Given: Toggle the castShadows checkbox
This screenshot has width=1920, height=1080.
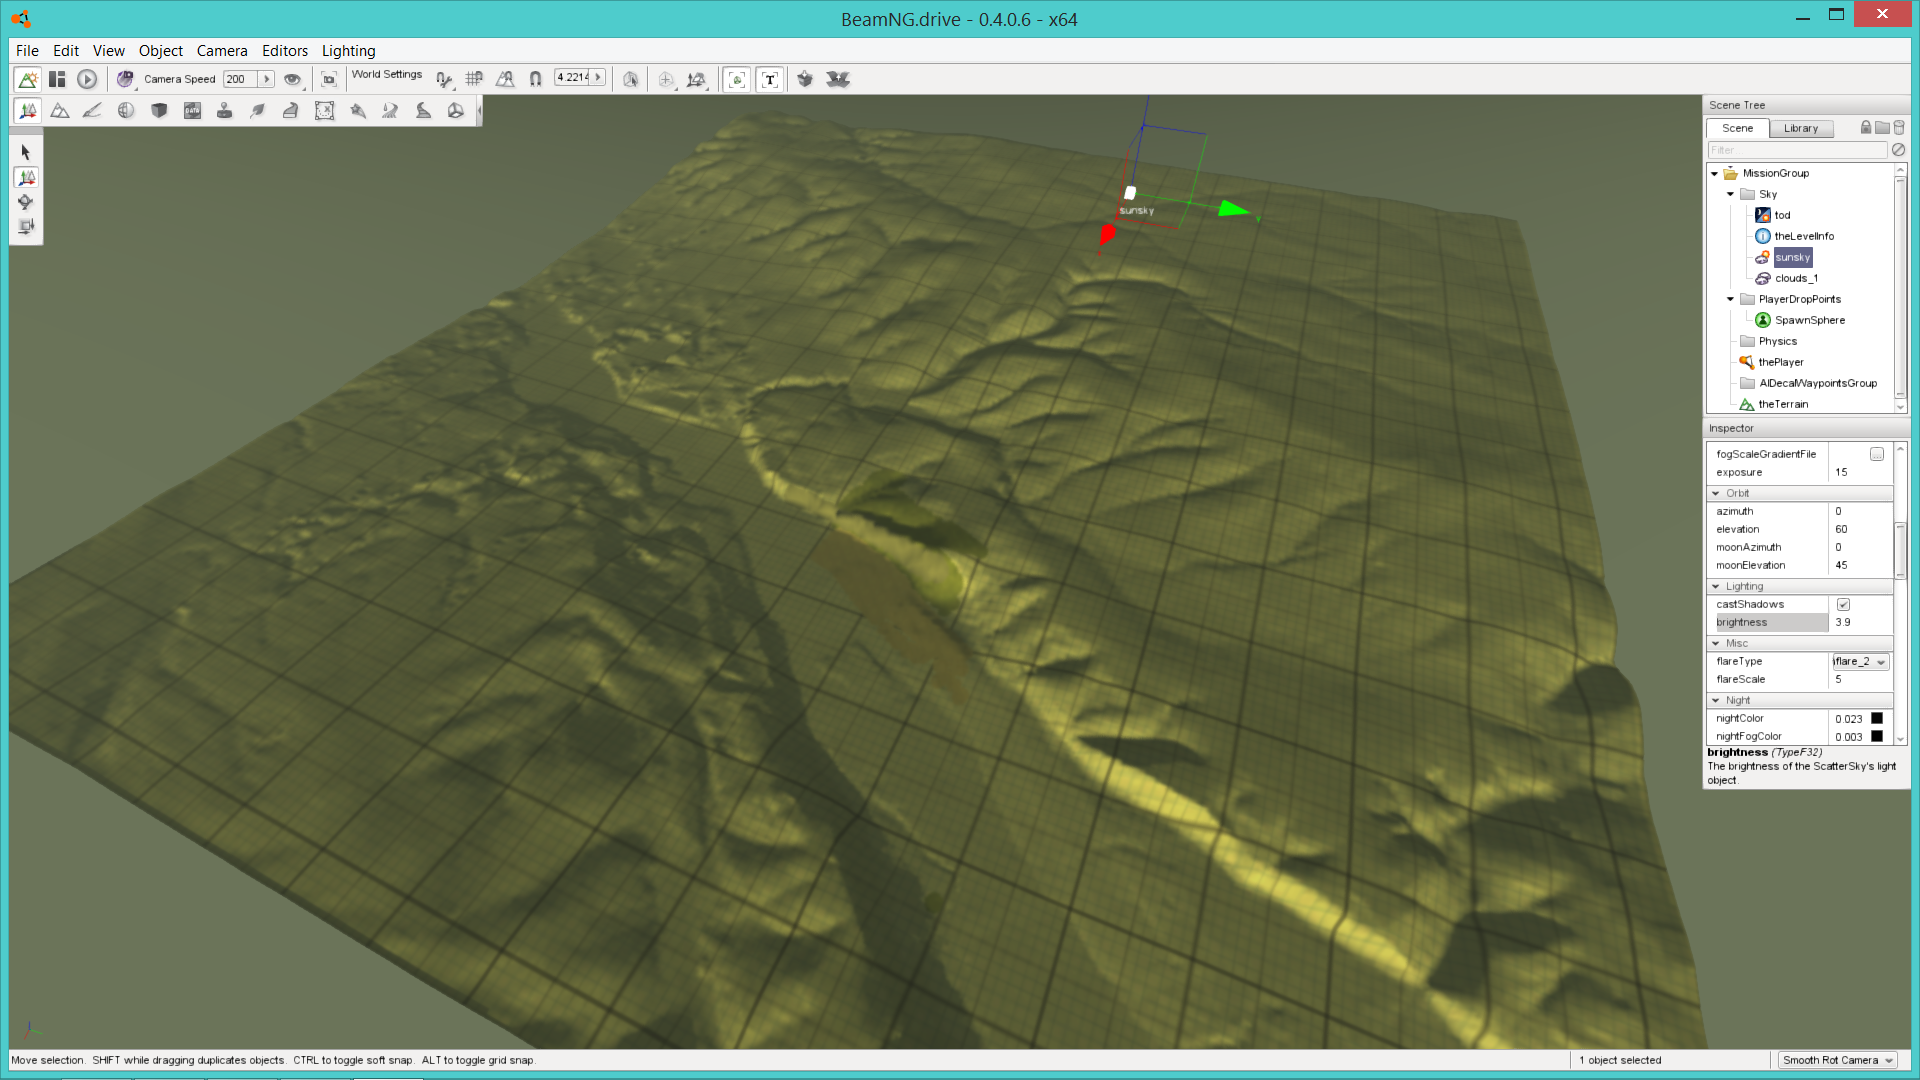Looking at the screenshot, I should tap(1843, 605).
